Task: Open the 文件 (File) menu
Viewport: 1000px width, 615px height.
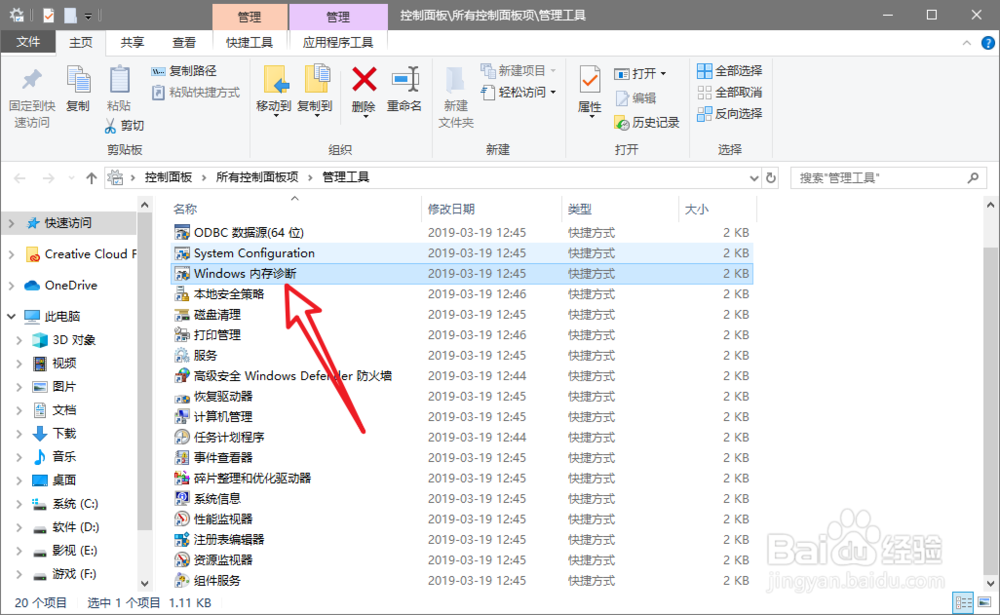Action: [x=29, y=42]
